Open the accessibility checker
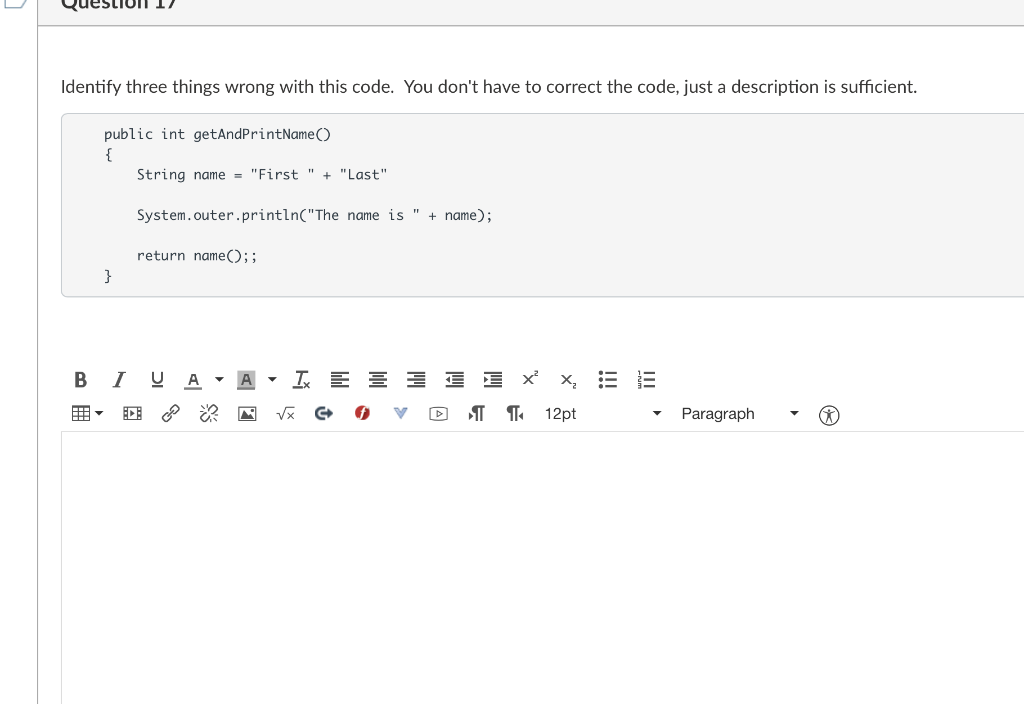The height and width of the screenshot is (704, 1024). point(828,414)
